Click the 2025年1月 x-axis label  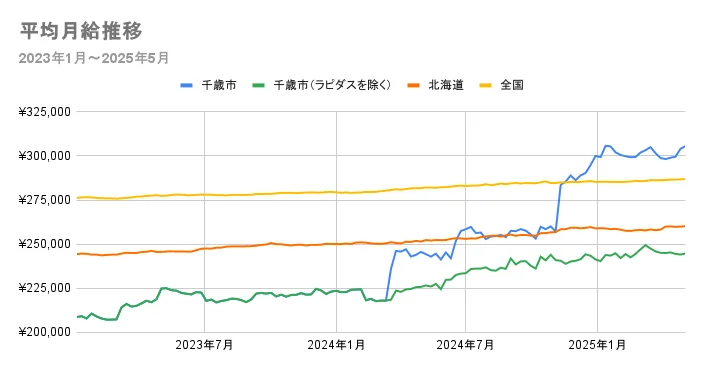(x=597, y=345)
